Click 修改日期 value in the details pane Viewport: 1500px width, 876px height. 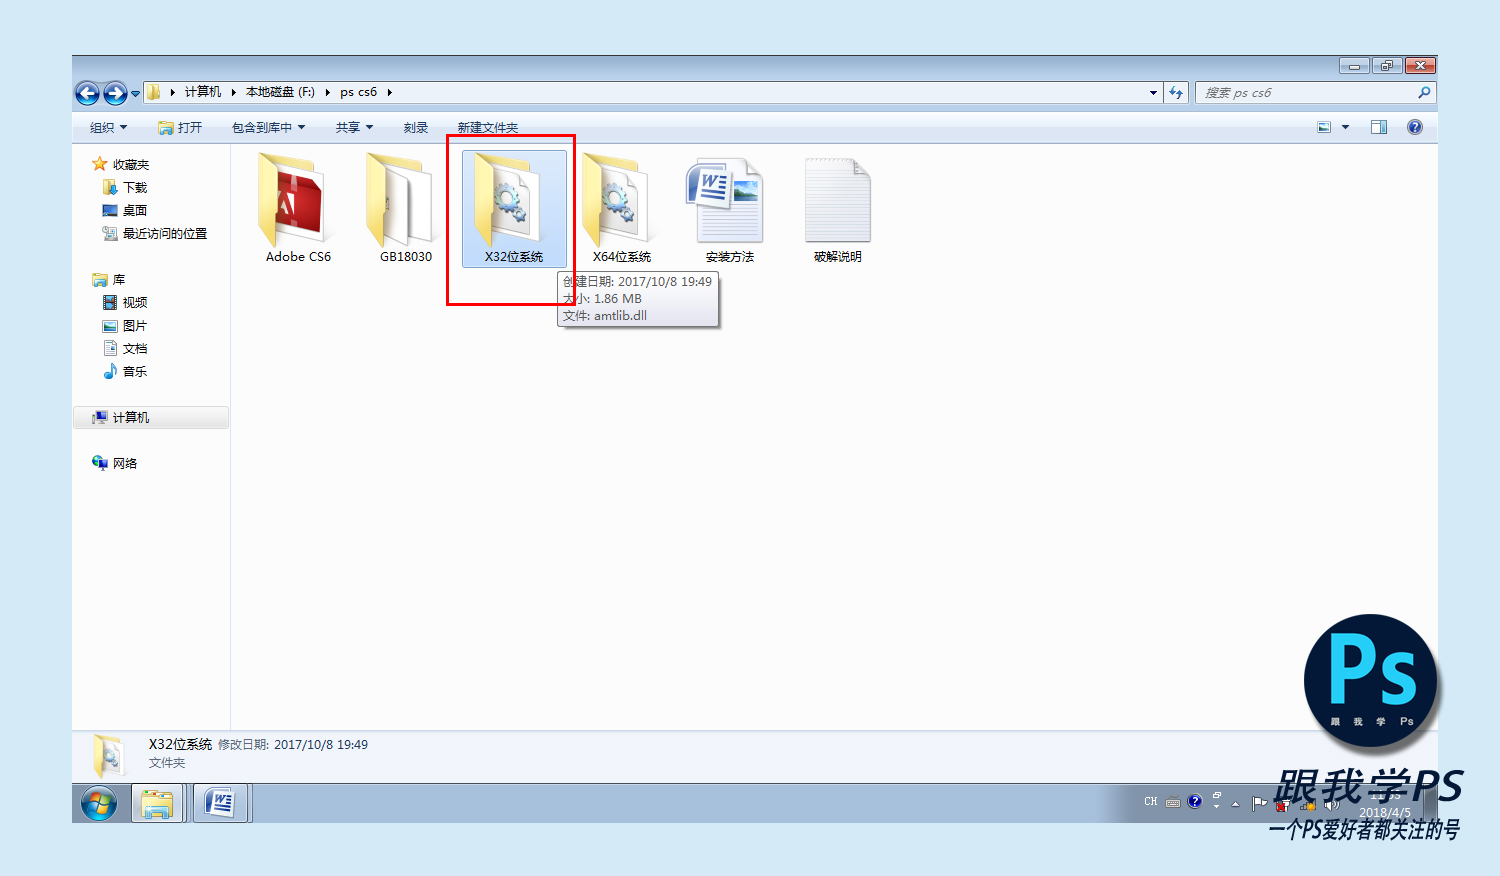click(x=321, y=744)
